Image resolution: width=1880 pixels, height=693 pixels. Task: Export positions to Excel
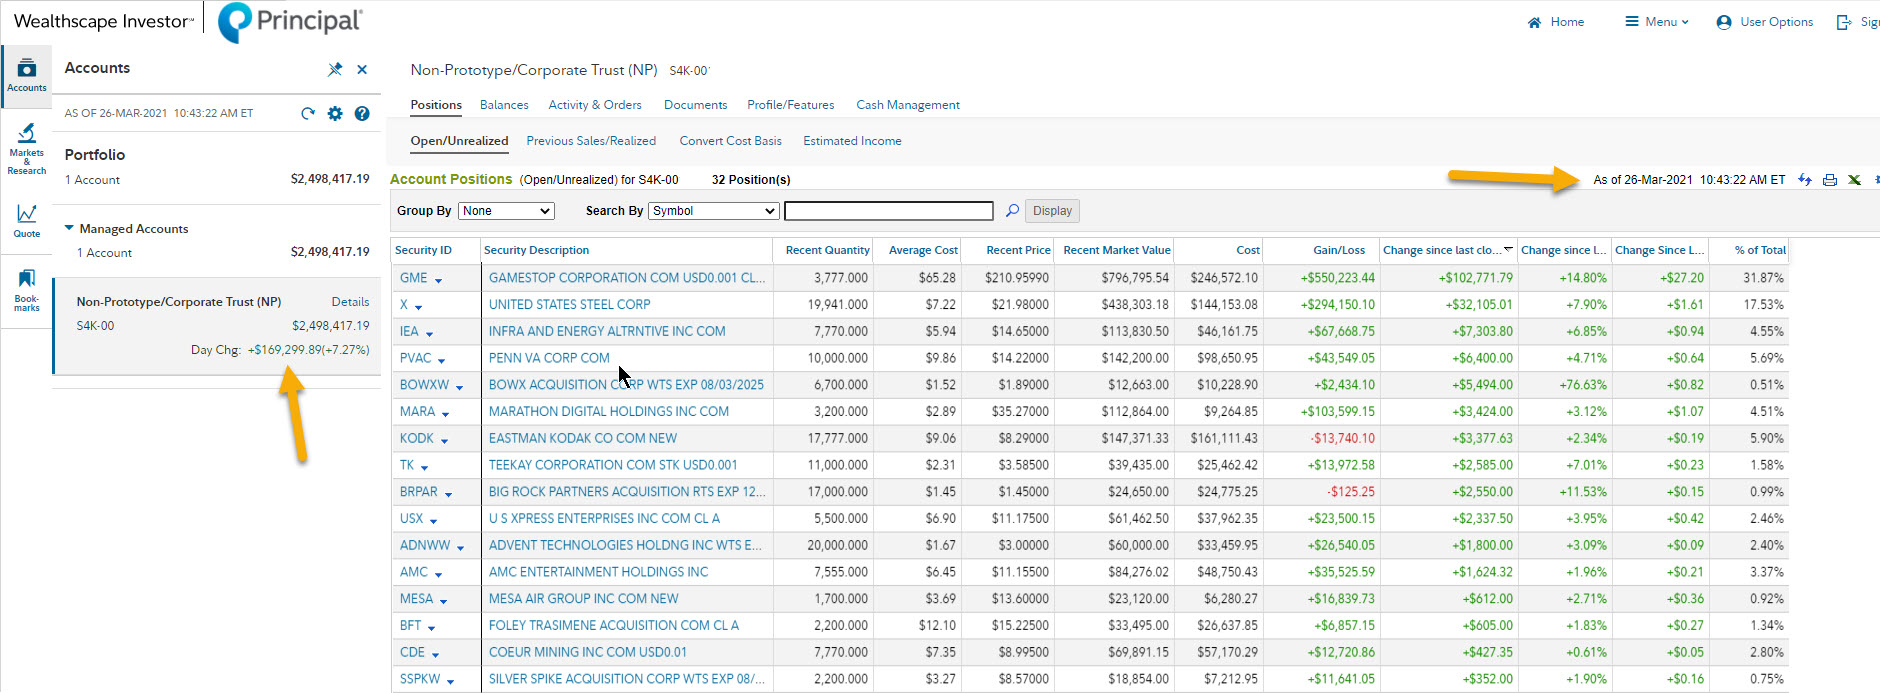click(1854, 180)
